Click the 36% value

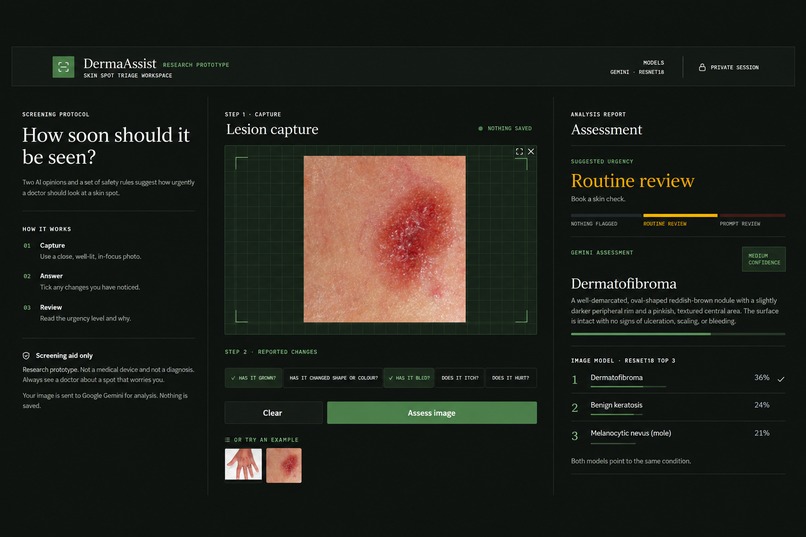point(762,378)
